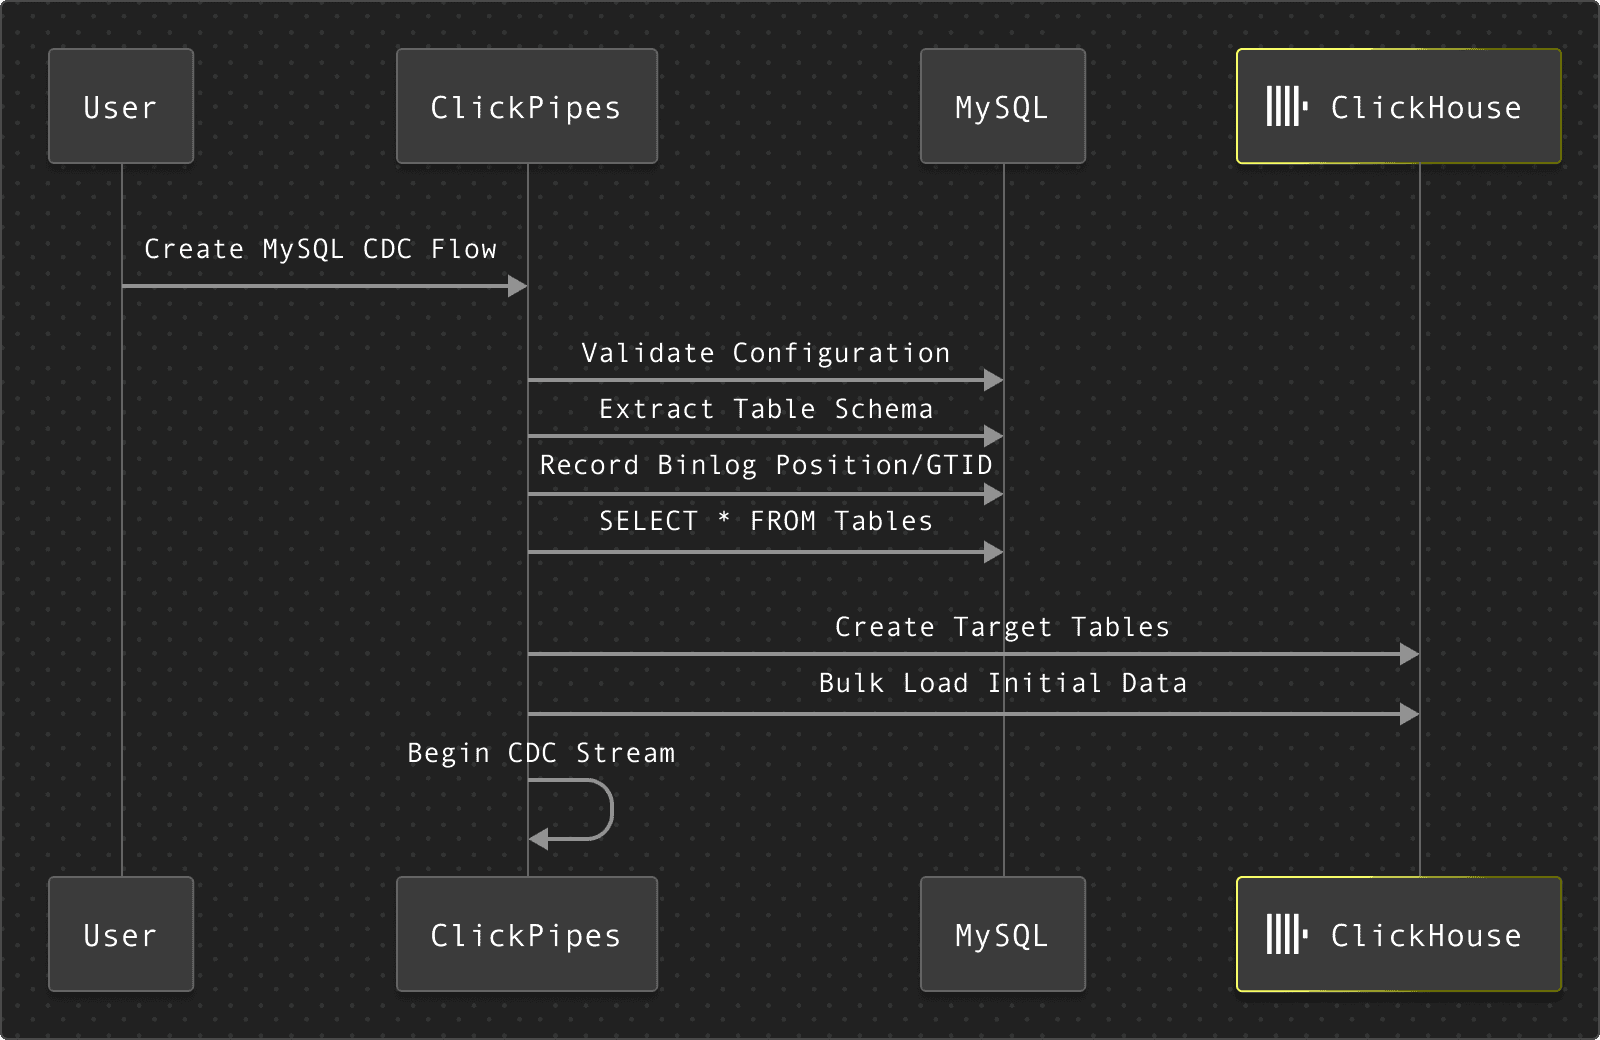1600x1040 pixels.
Task: Click arrowhead of Create MySQL CDC Flow
Action: point(517,287)
